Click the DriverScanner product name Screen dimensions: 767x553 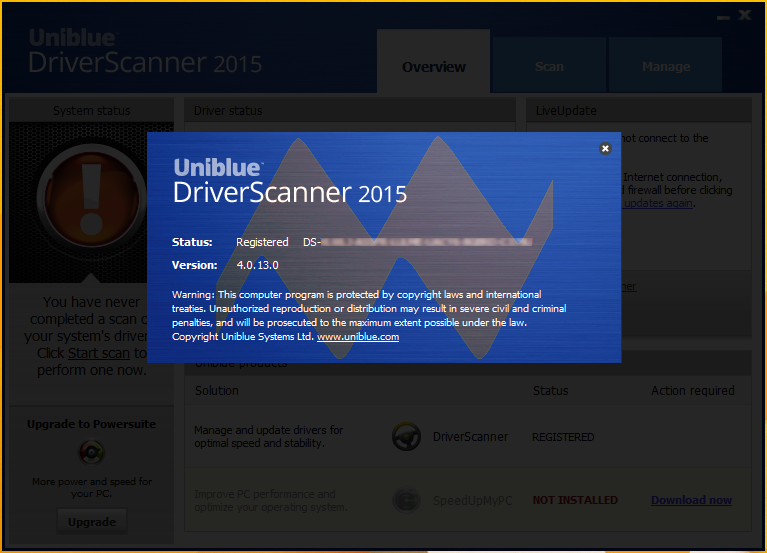pyautogui.click(x=470, y=436)
